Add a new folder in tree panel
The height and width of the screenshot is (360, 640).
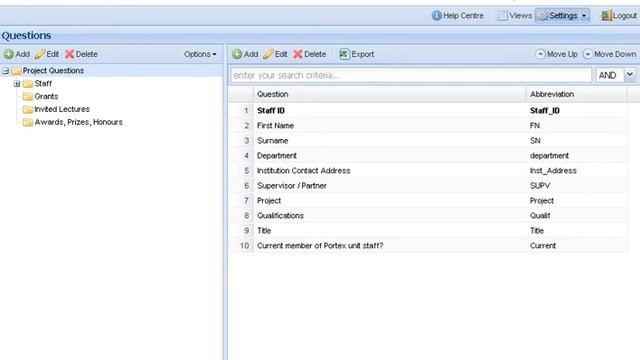pyautogui.click(x=17, y=54)
